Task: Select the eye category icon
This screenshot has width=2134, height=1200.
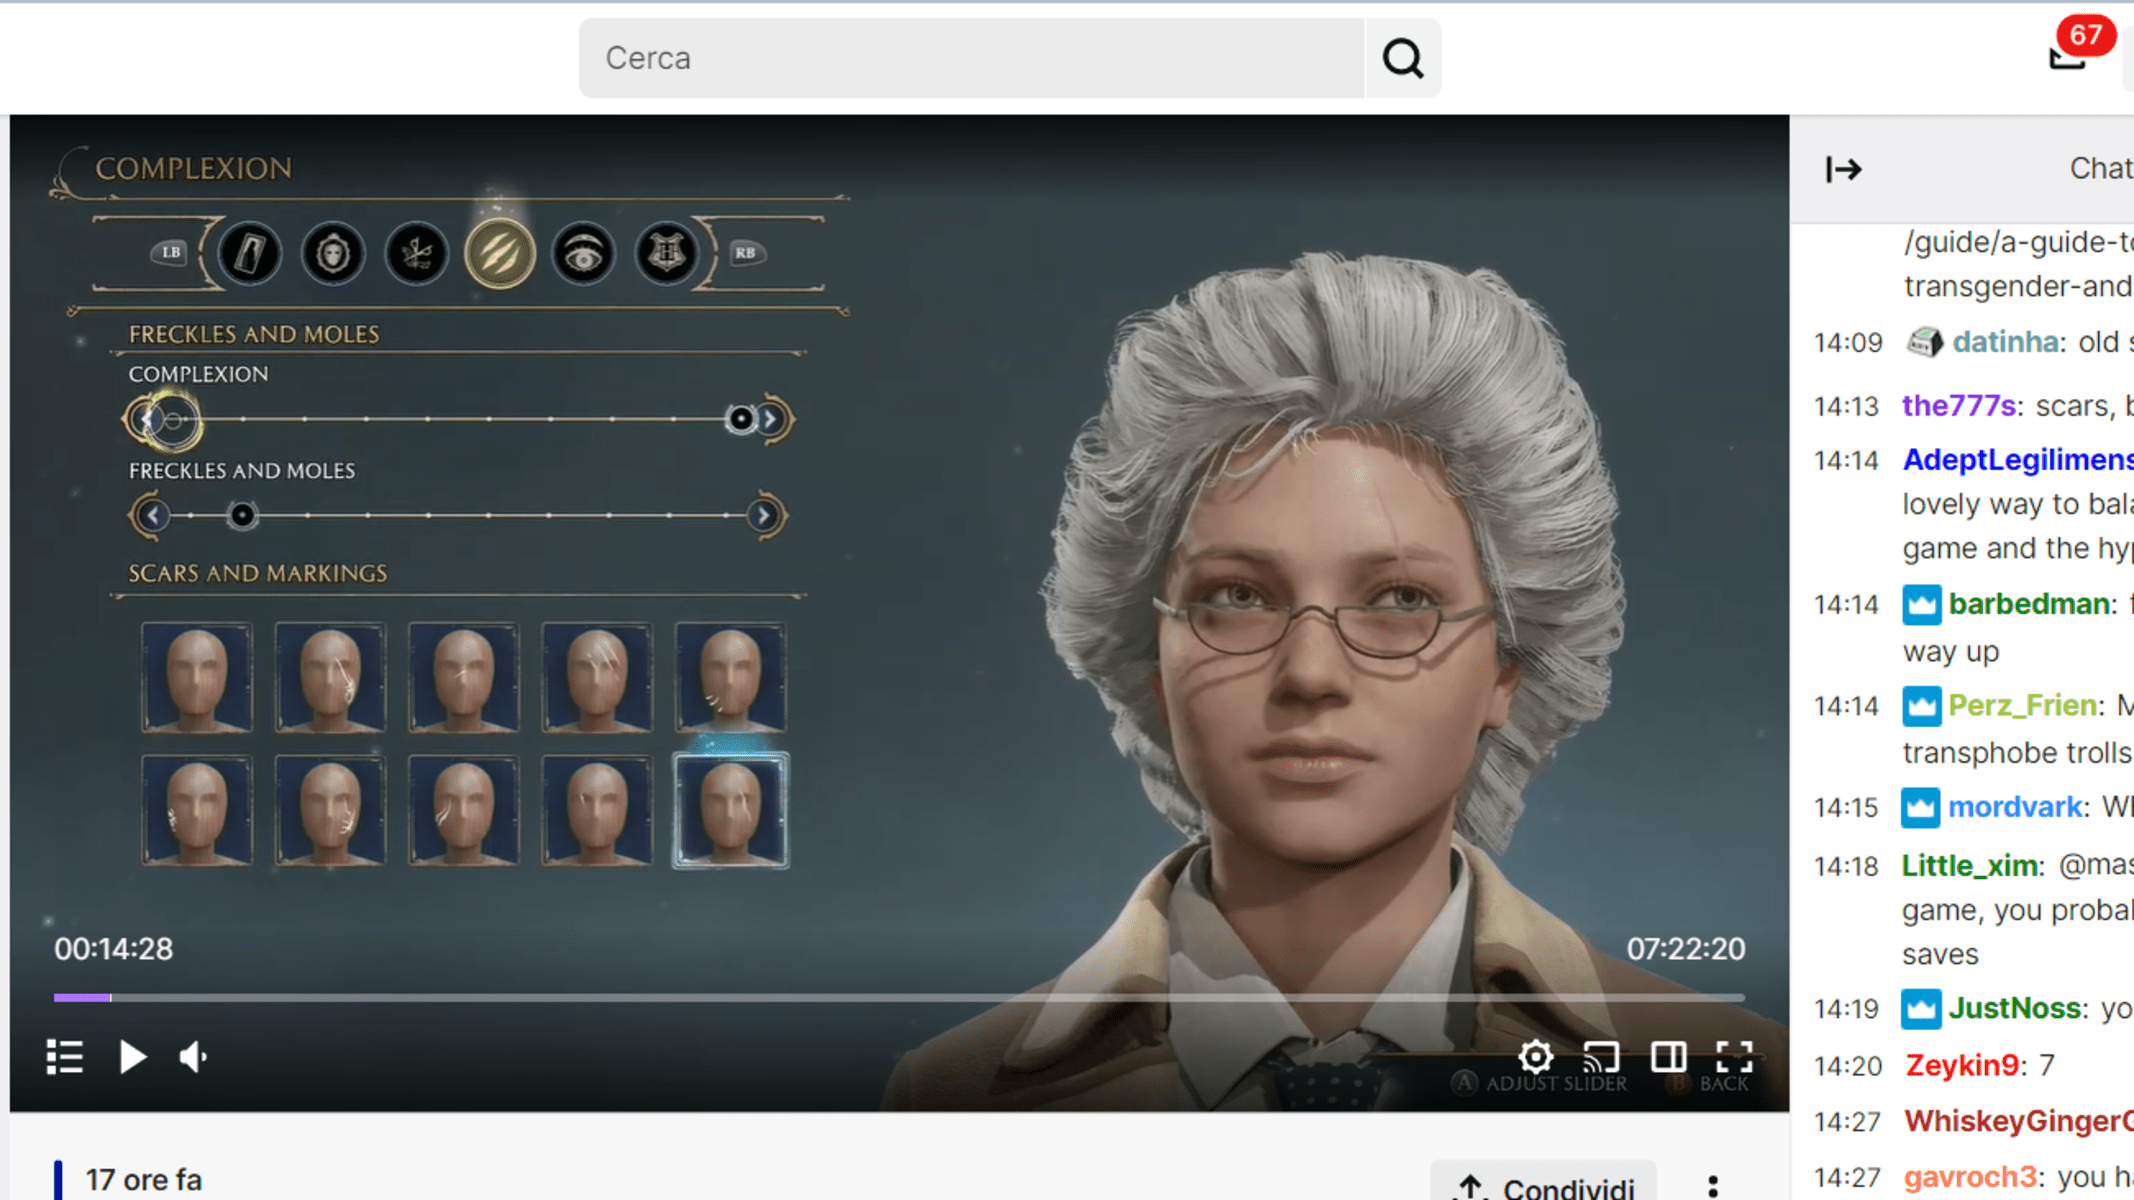Action: 583,253
